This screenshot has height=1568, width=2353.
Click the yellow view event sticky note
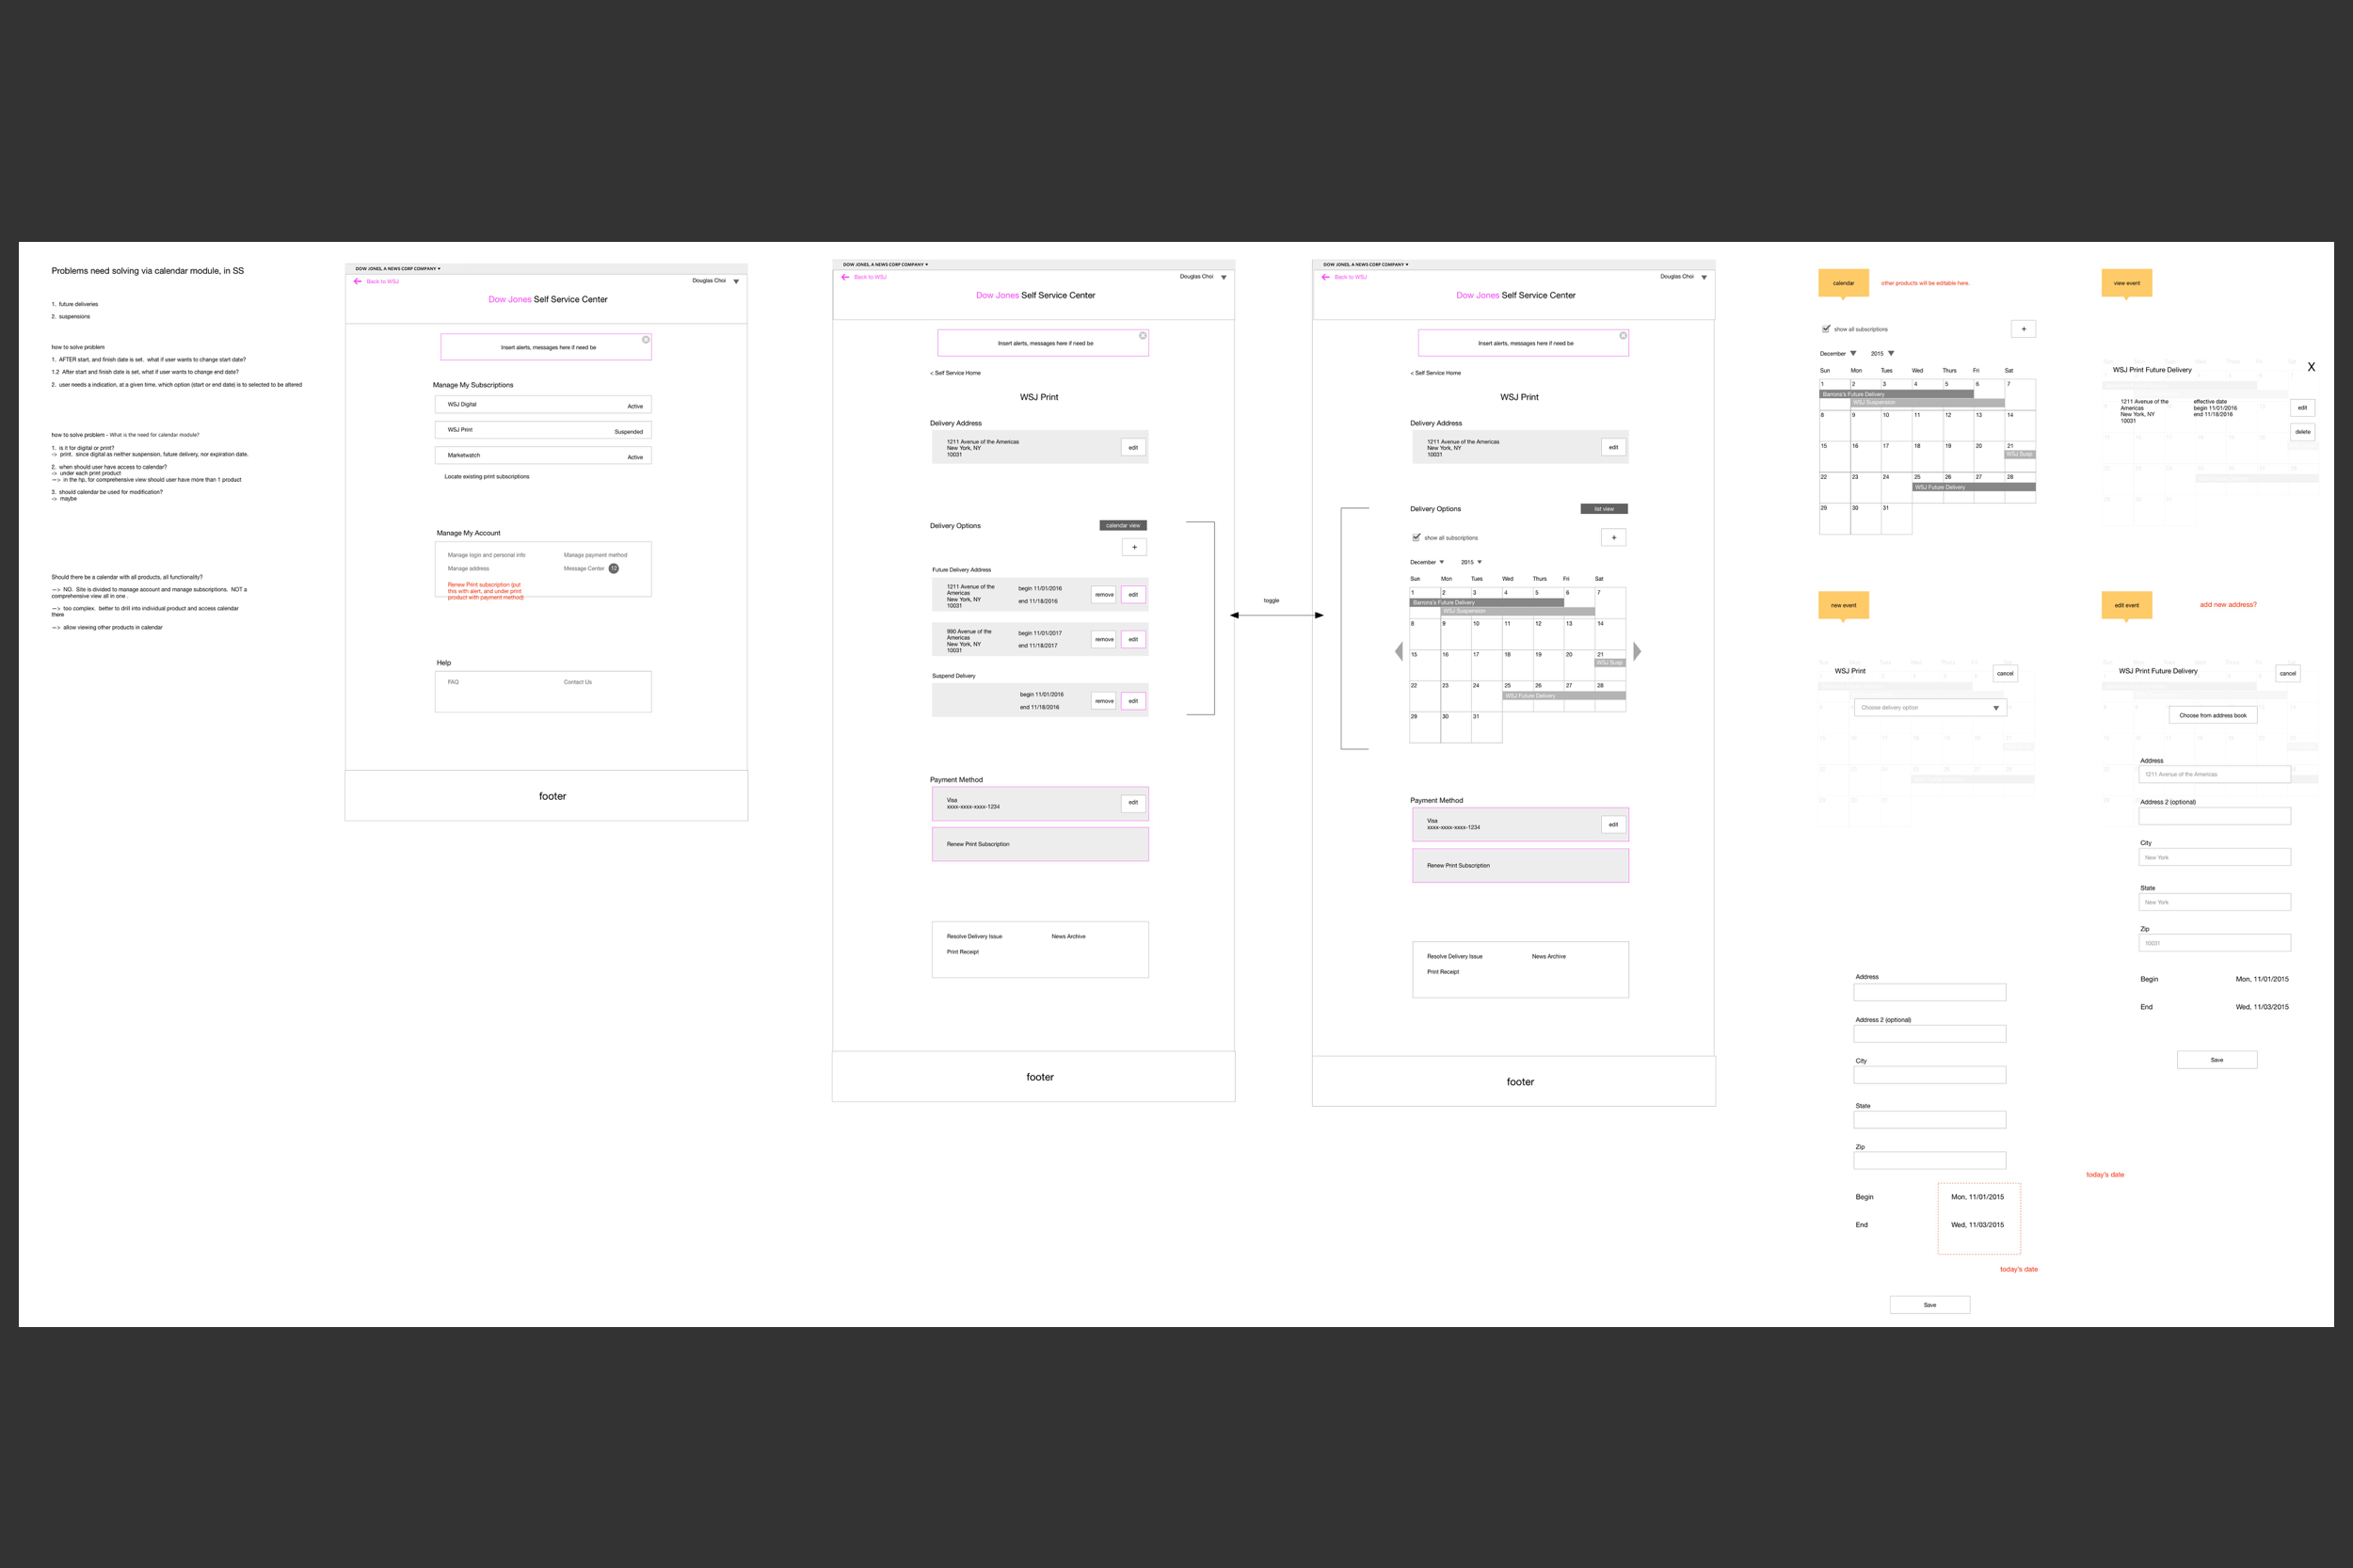[2126, 283]
